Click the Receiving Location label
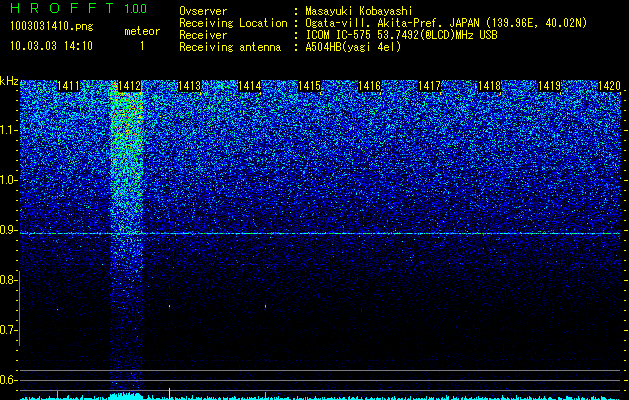629x400 pixels. pos(233,23)
